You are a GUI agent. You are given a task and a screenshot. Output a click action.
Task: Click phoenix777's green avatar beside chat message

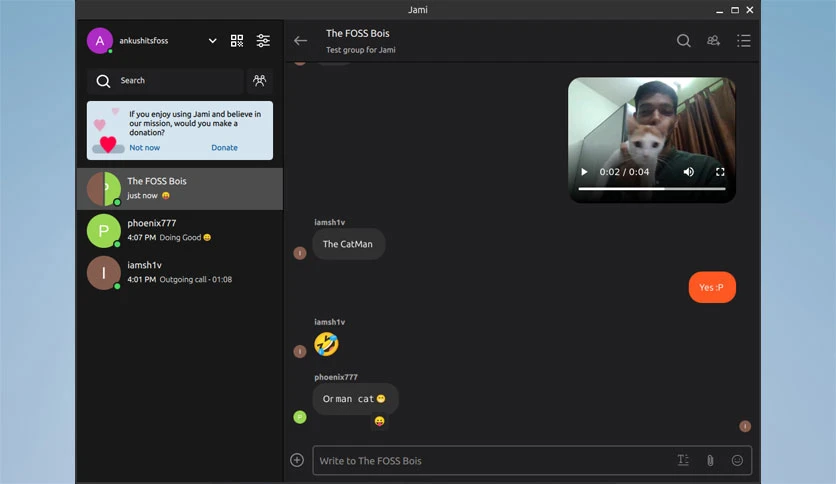(300, 417)
